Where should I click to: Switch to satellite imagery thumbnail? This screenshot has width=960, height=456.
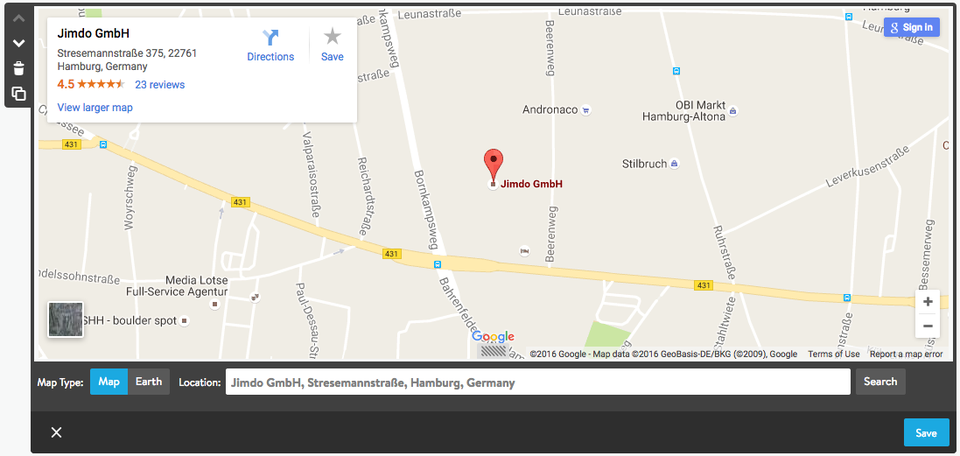pos(66,320)
